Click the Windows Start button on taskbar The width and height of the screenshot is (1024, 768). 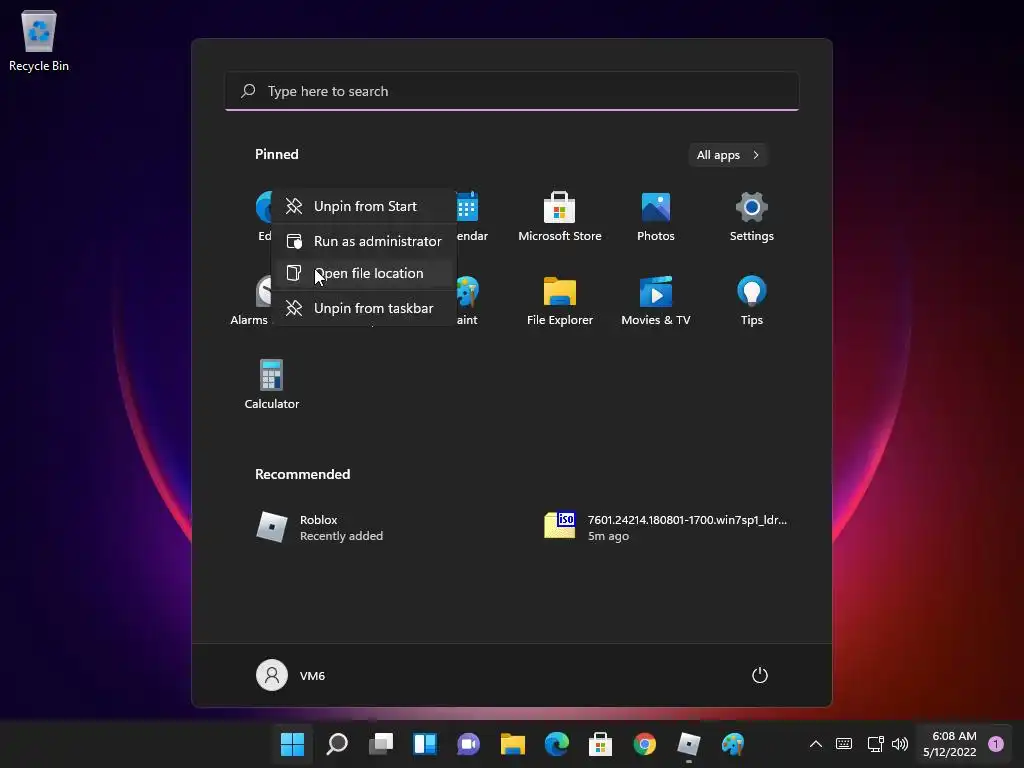point(293,744)
